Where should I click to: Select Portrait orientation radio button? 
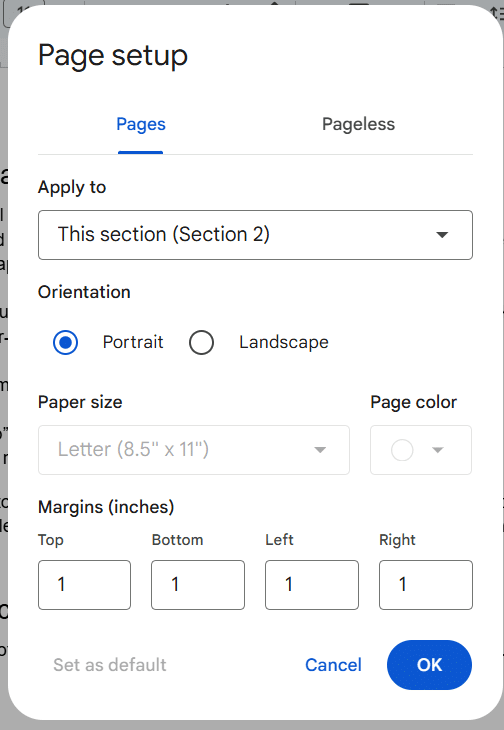66,343
